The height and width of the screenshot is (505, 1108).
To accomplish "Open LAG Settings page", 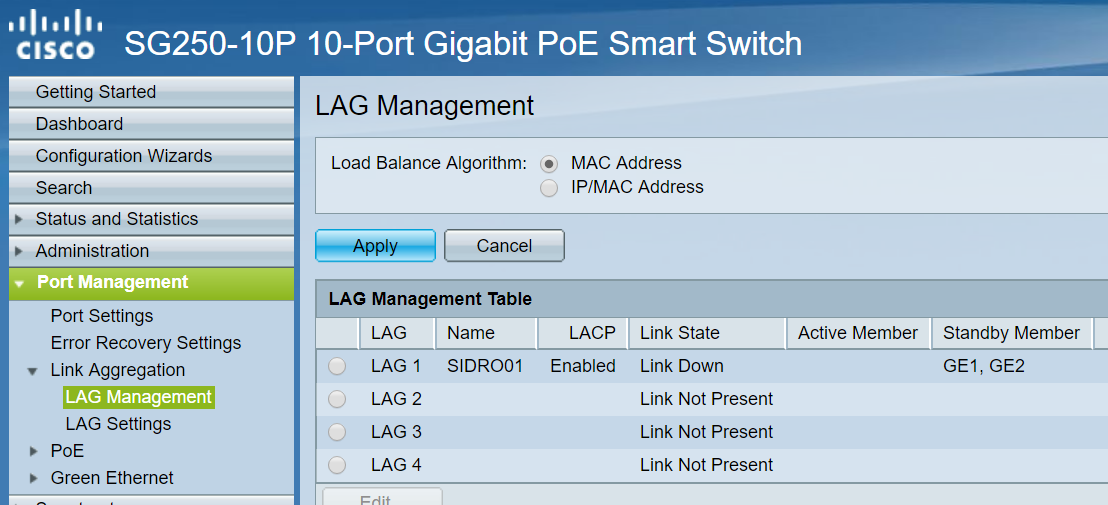I will point(118,424).
